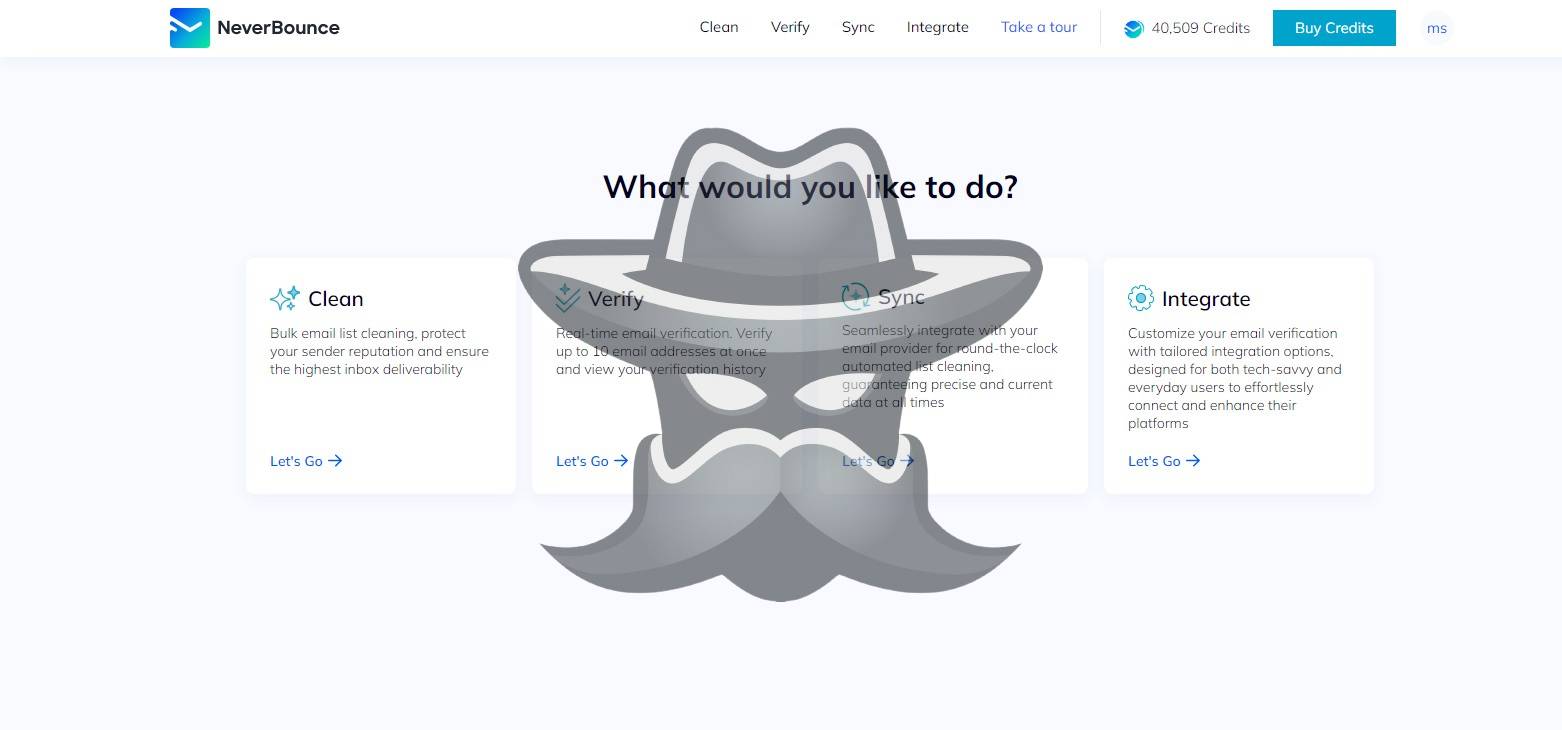Click Let's Go on the Clean card

point(296,461)
